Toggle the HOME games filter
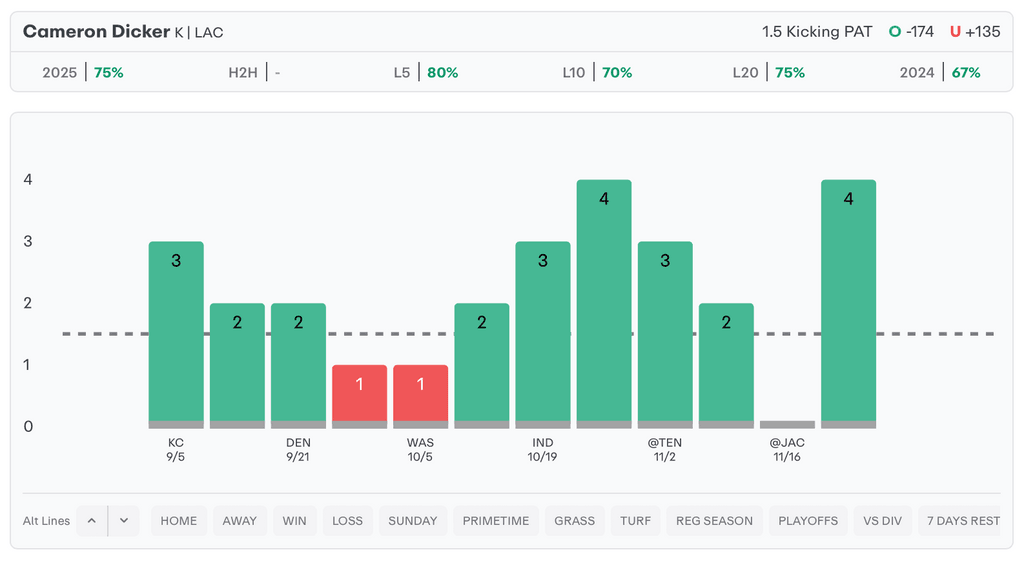This screenshot has height=572, width=1024. pos(179,521)
